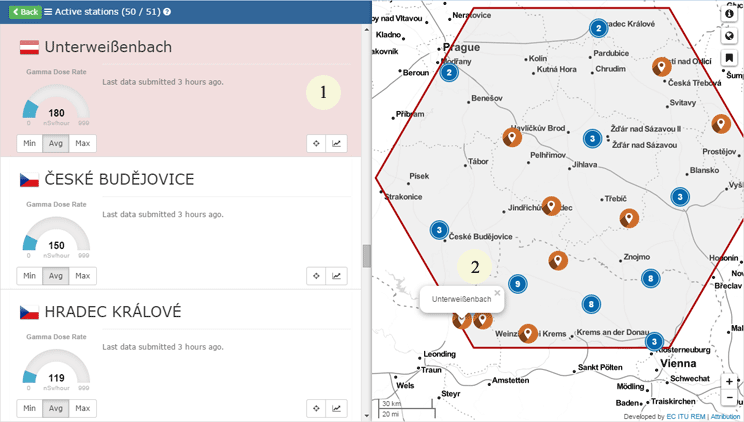The image size is (744, 422).
Task: Open the chart for HRADEC KRÁLOVÉ station
Action: coord(336,408)
